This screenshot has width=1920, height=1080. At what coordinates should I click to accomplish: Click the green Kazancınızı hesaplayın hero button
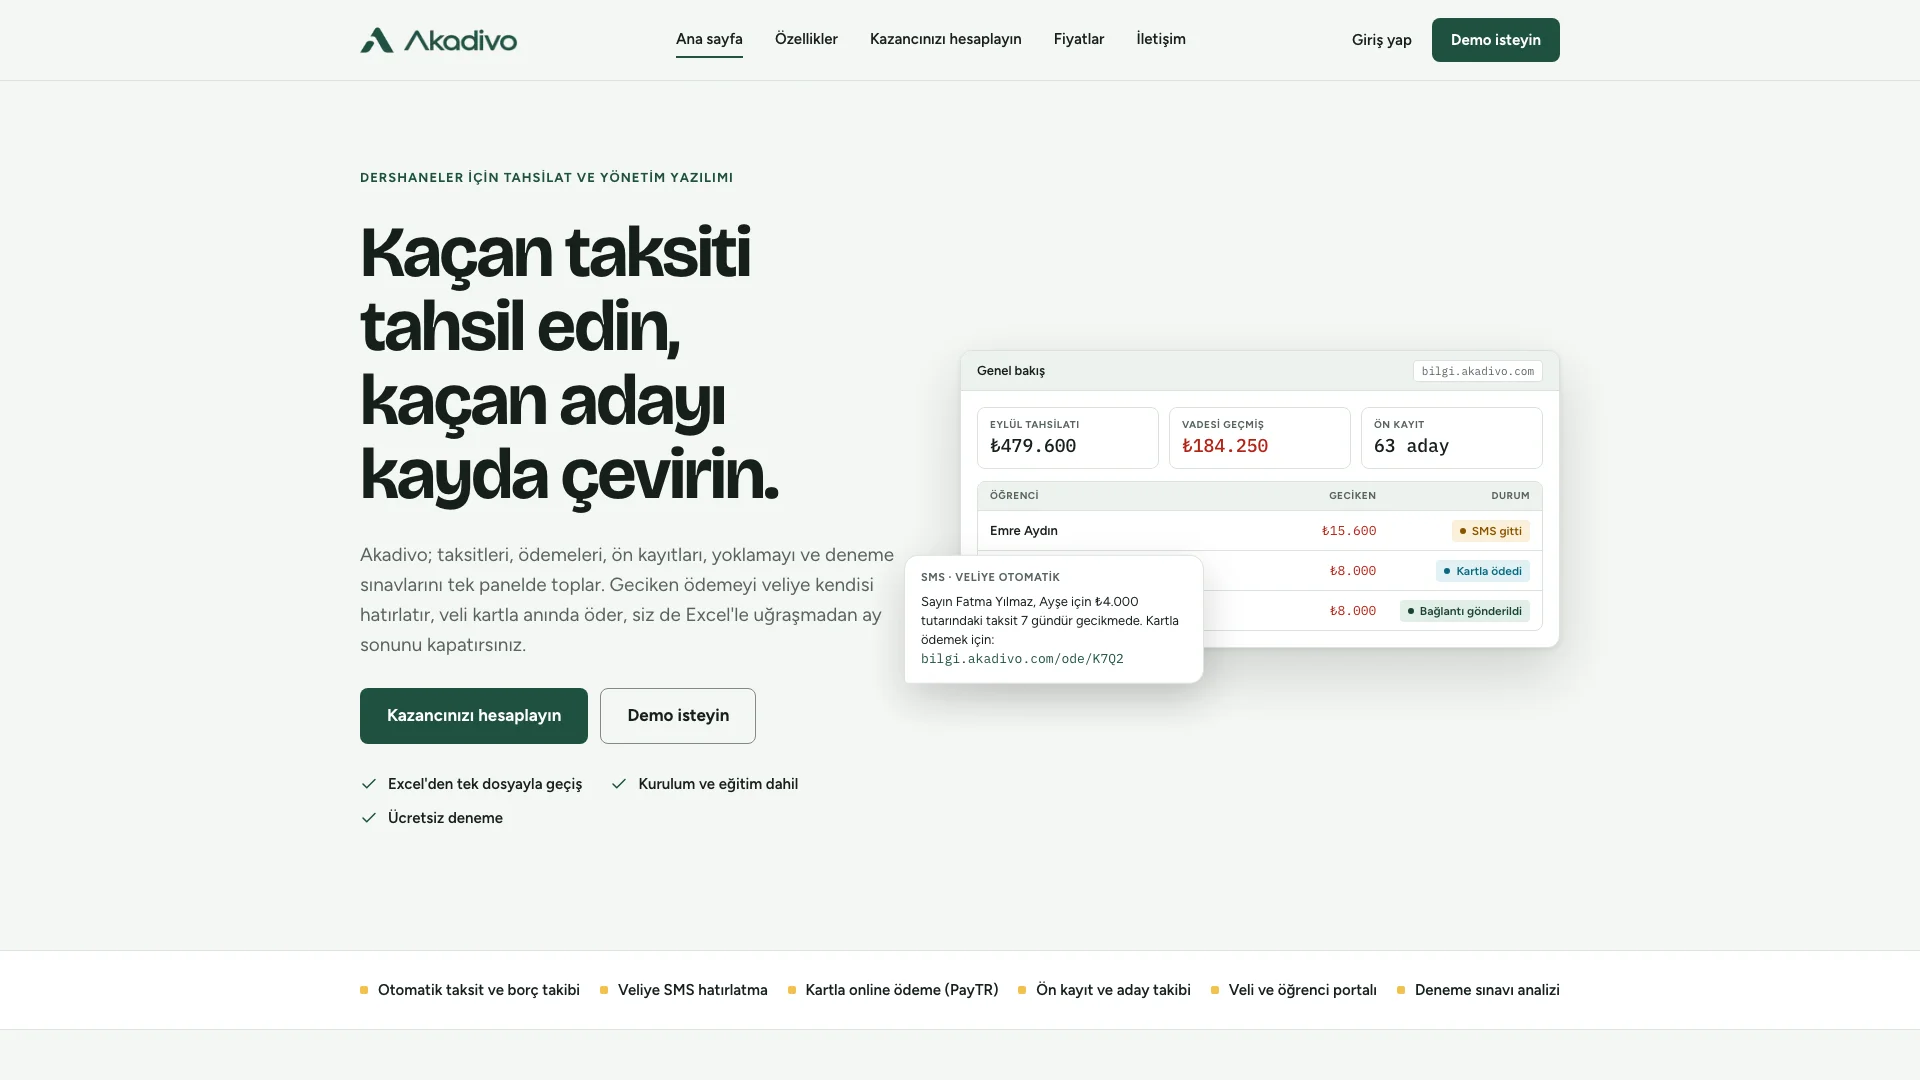click(x=474, y=716)
